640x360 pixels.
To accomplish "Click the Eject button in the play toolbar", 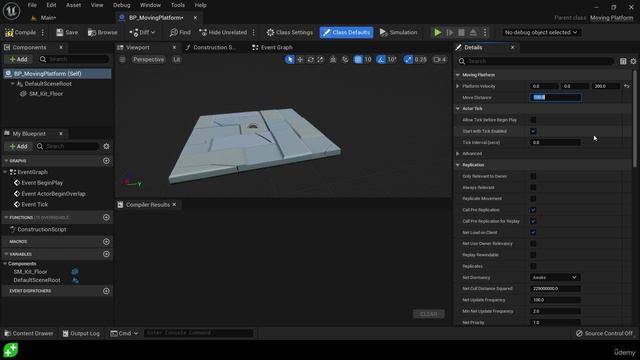I will point(473,32).
